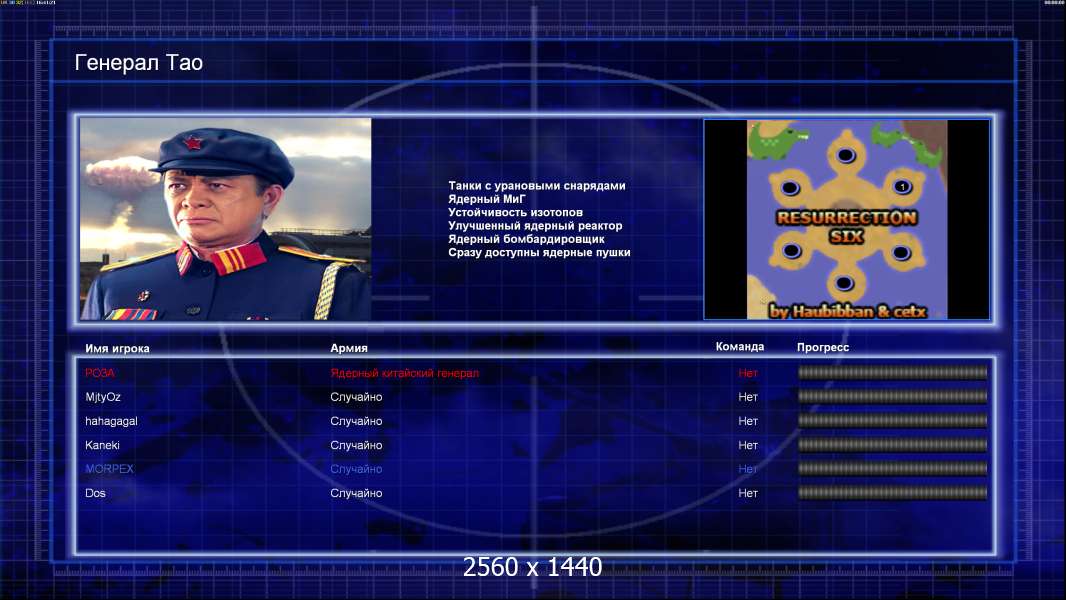1066x600 pixels.
Task: Click team value 'Нет' in Kaneki row
Action: 748,445
